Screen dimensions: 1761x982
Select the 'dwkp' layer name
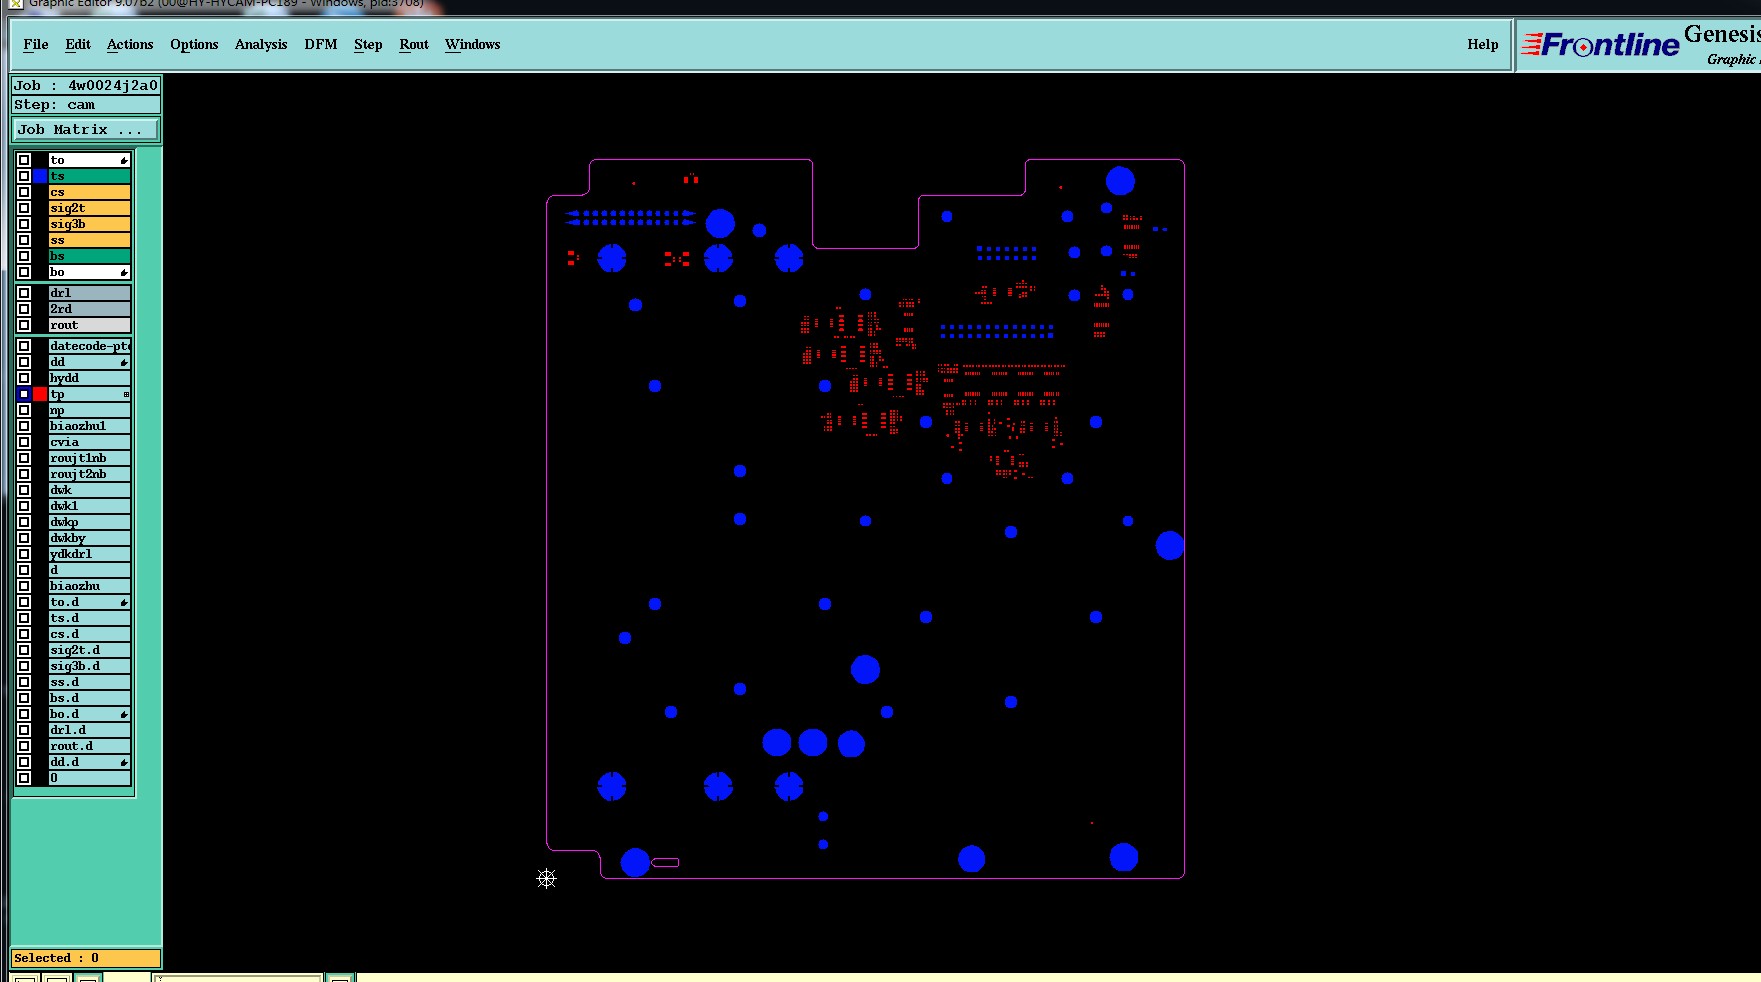[x=90, y=522]
